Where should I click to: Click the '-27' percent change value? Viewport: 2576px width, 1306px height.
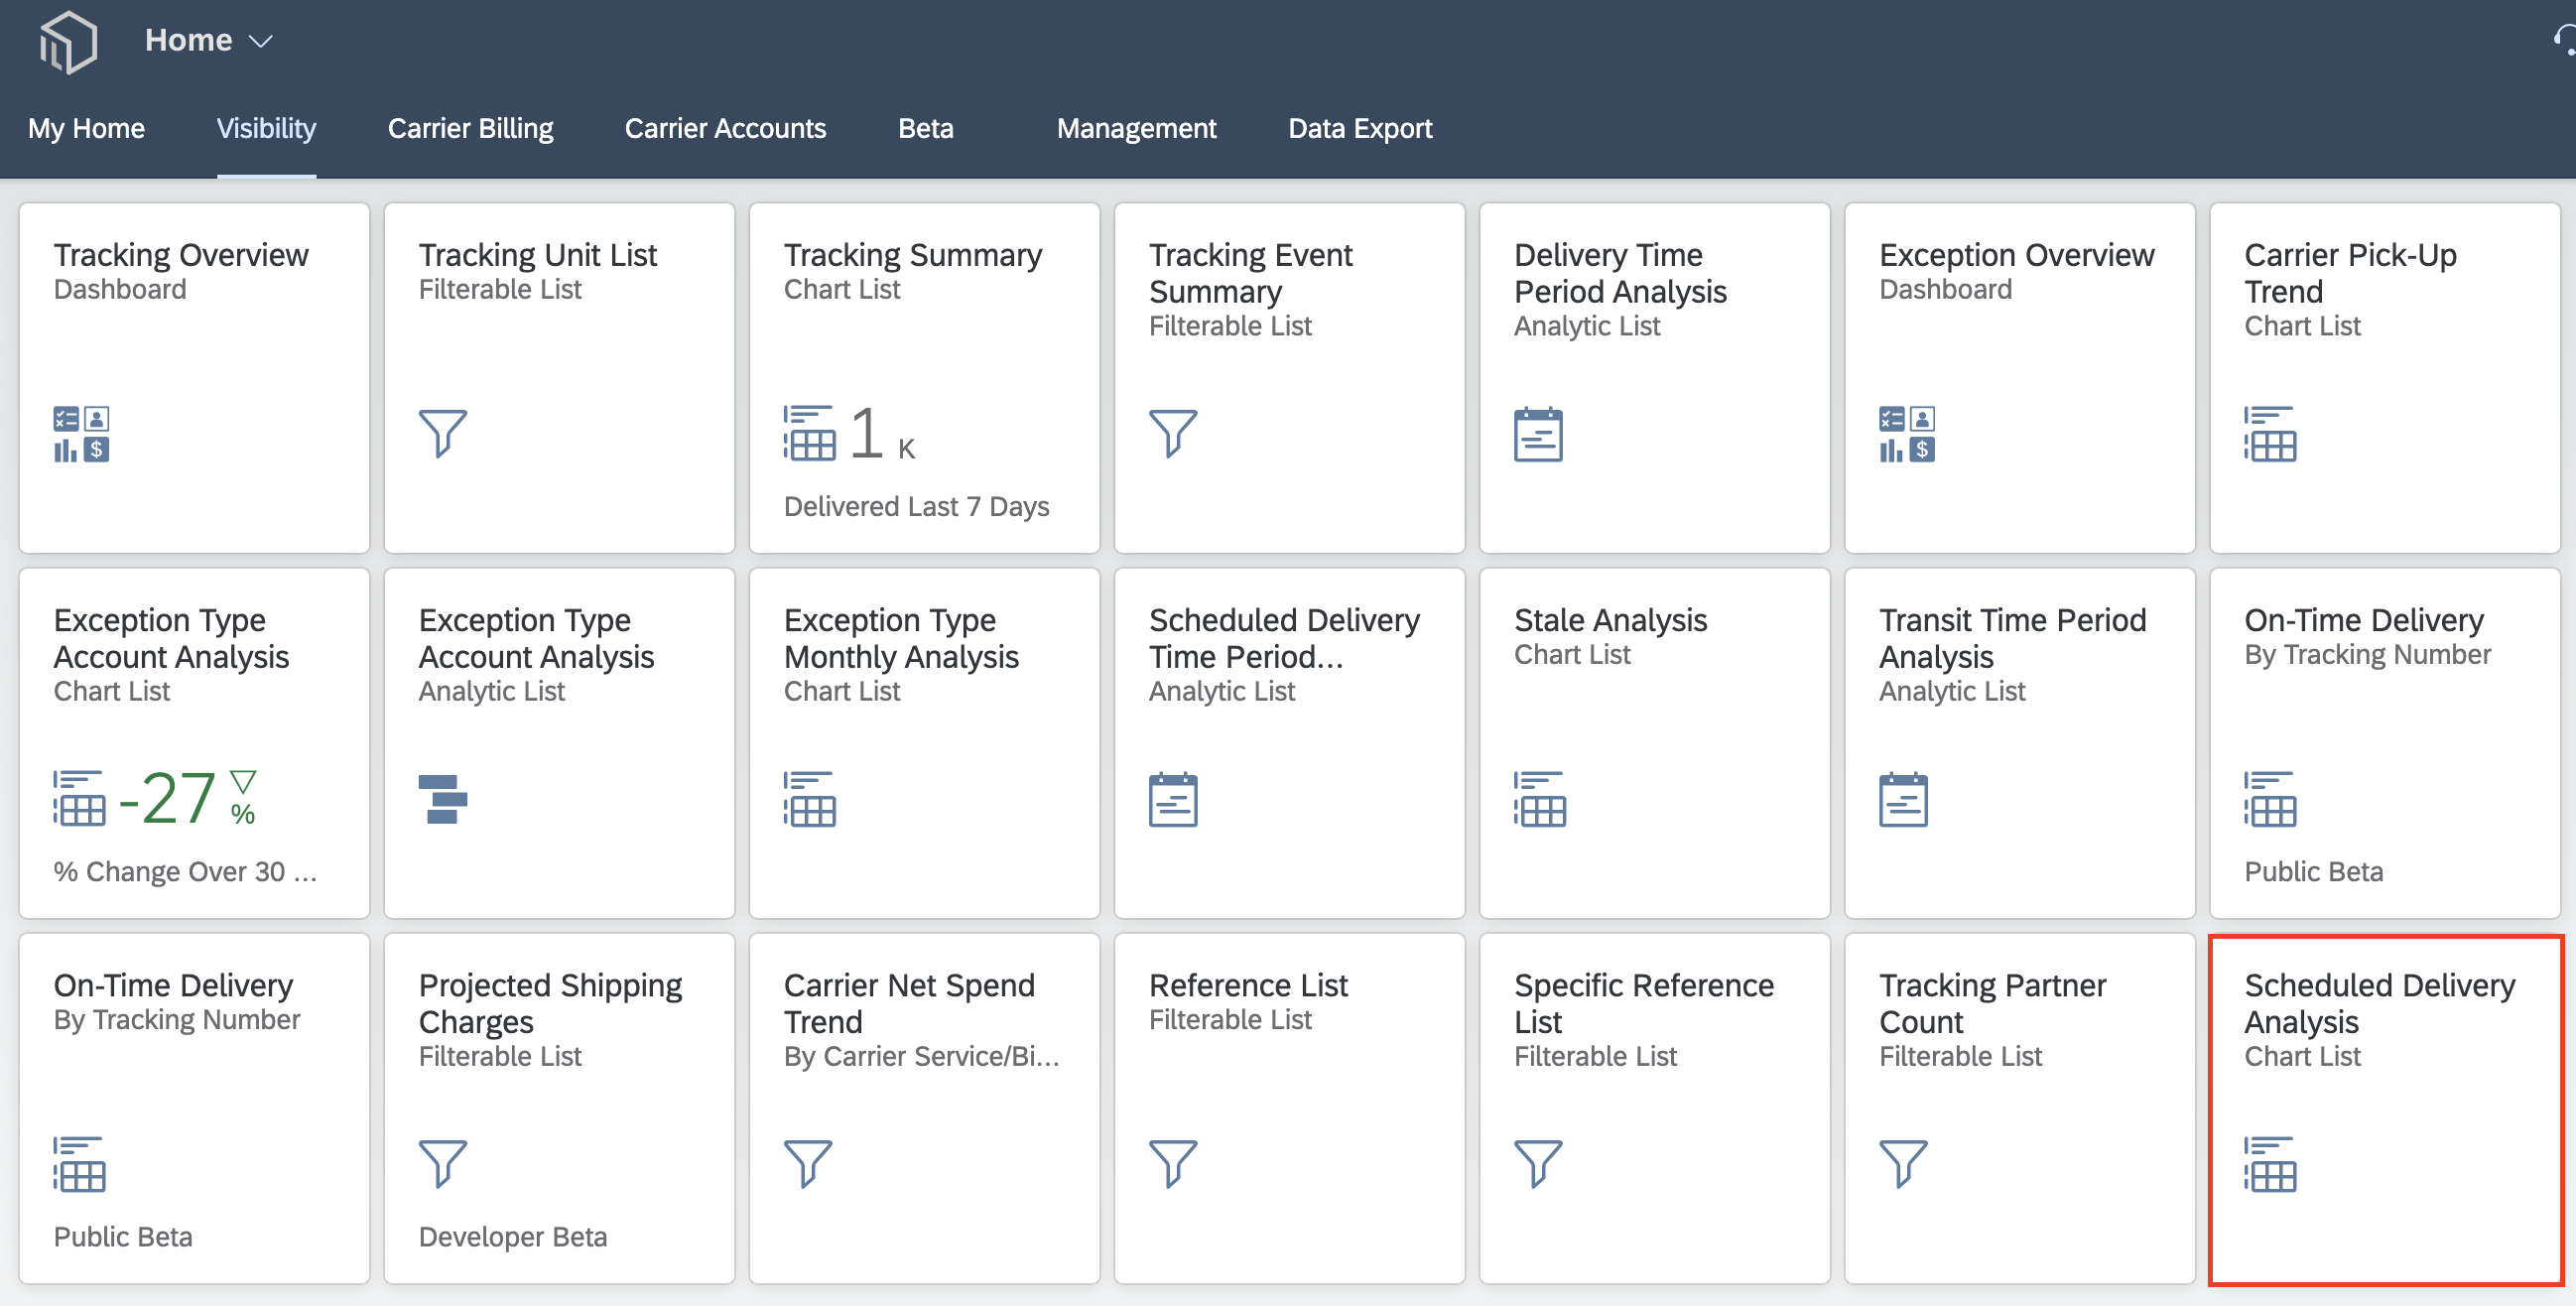(x=167, y=798)
